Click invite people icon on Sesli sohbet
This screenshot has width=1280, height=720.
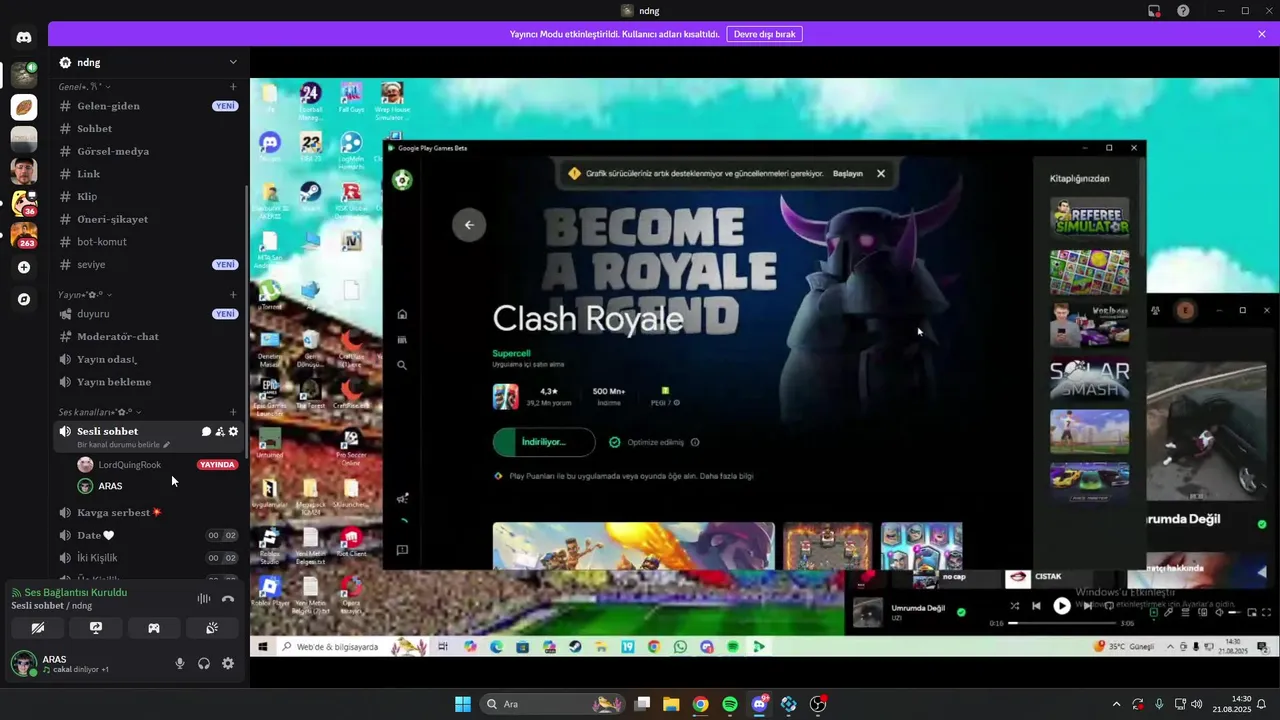coord(220,432)
